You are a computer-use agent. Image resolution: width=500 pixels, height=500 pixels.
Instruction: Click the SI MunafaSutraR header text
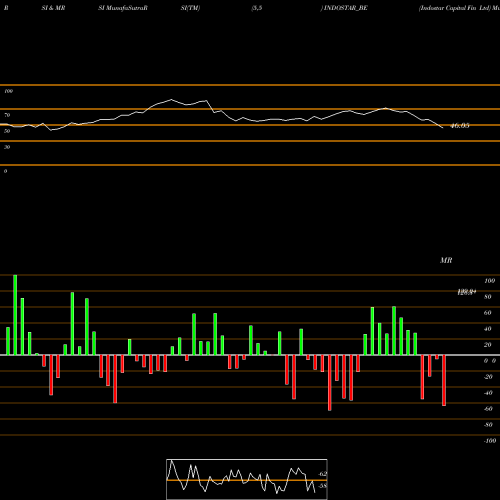(x=123, y=8)
